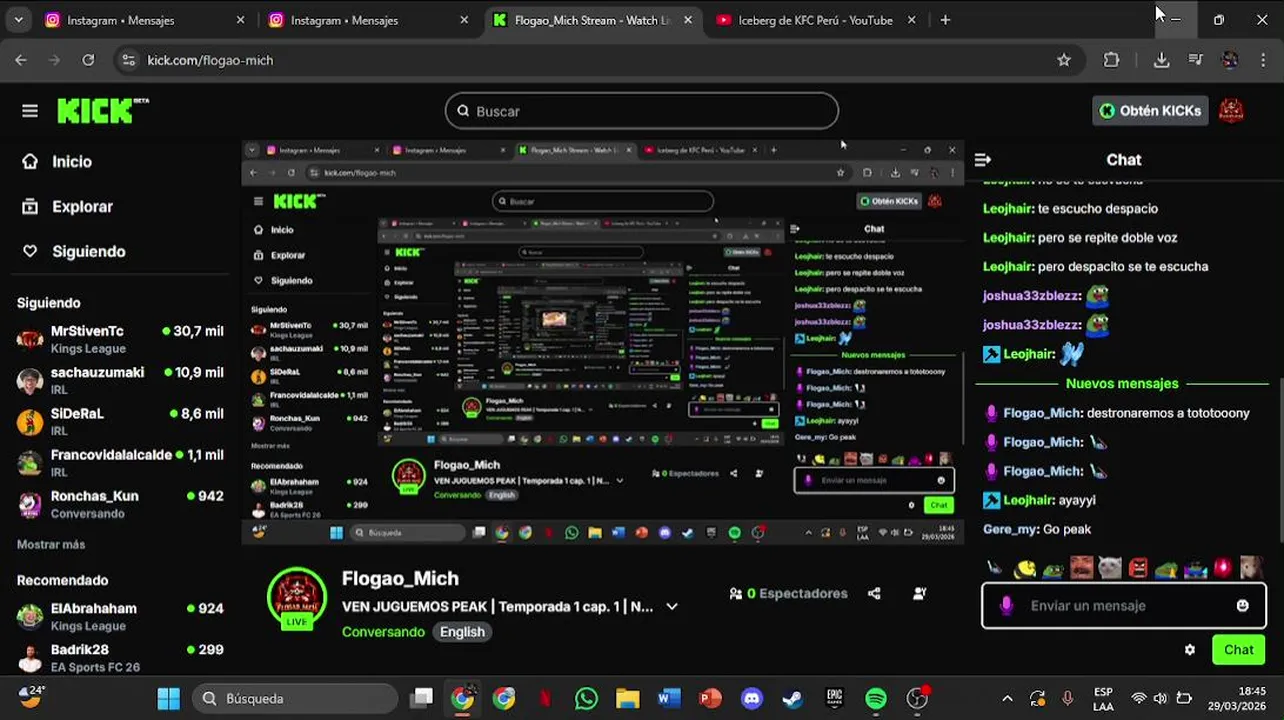The height and width of the screenshot is (720, 1284).
Task: Open the user profile avatar menu
Action: [1231, 111]
